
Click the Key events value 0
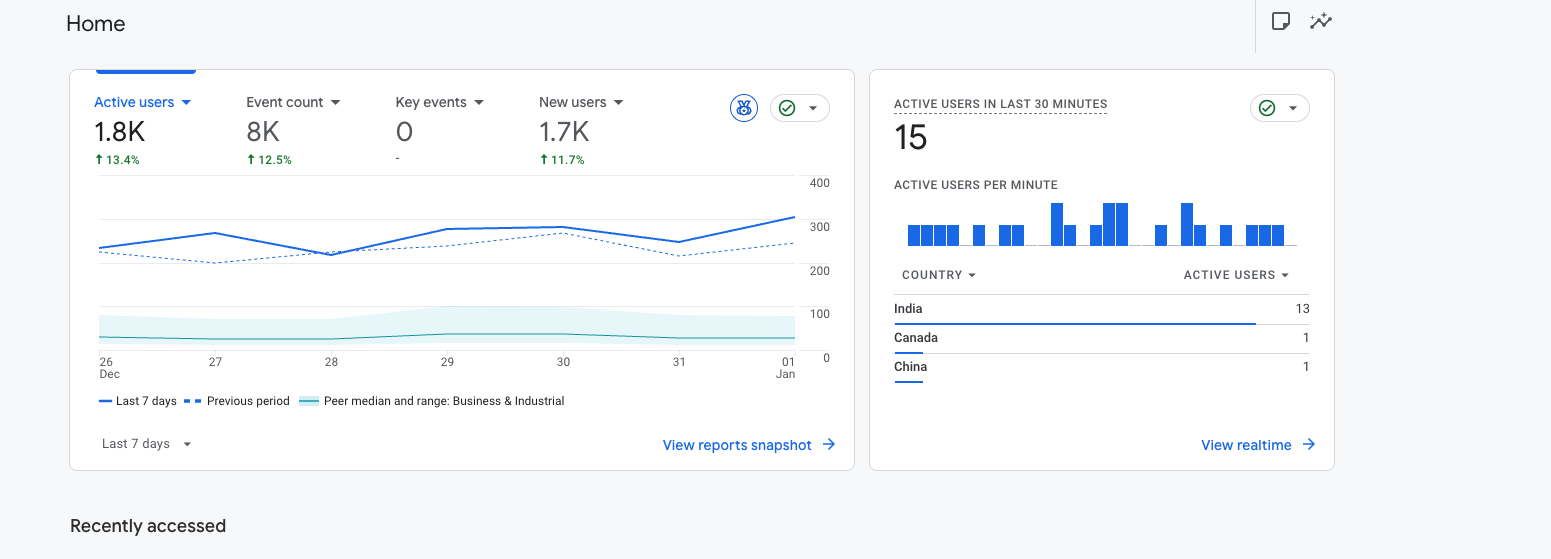point(404,132)
